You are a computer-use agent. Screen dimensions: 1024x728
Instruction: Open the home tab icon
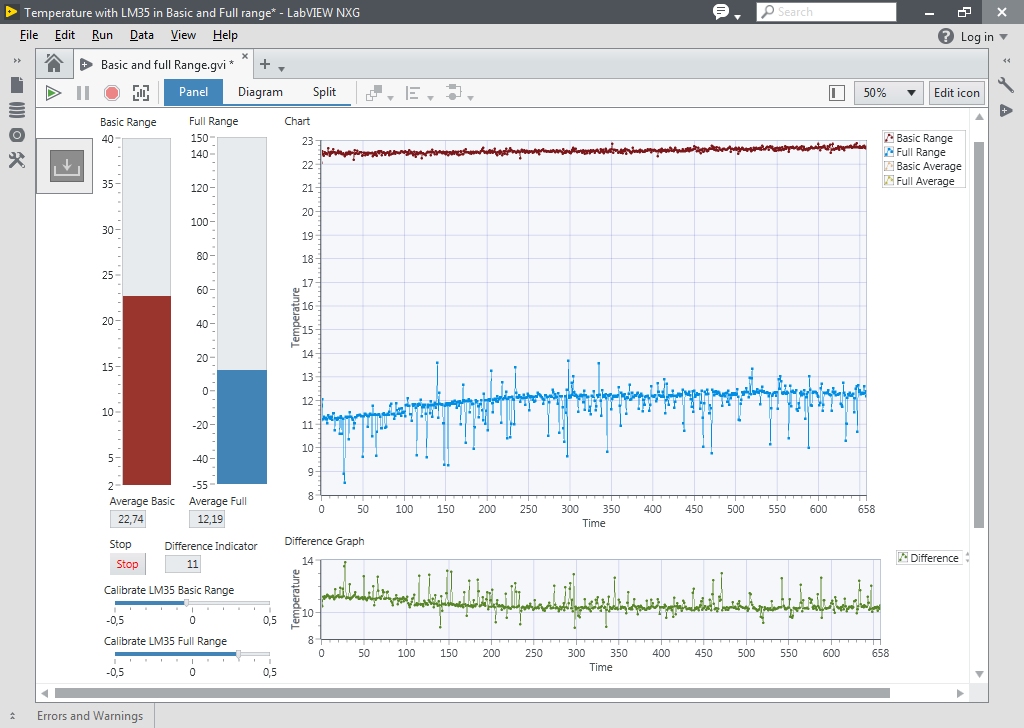tap(54, 64)
